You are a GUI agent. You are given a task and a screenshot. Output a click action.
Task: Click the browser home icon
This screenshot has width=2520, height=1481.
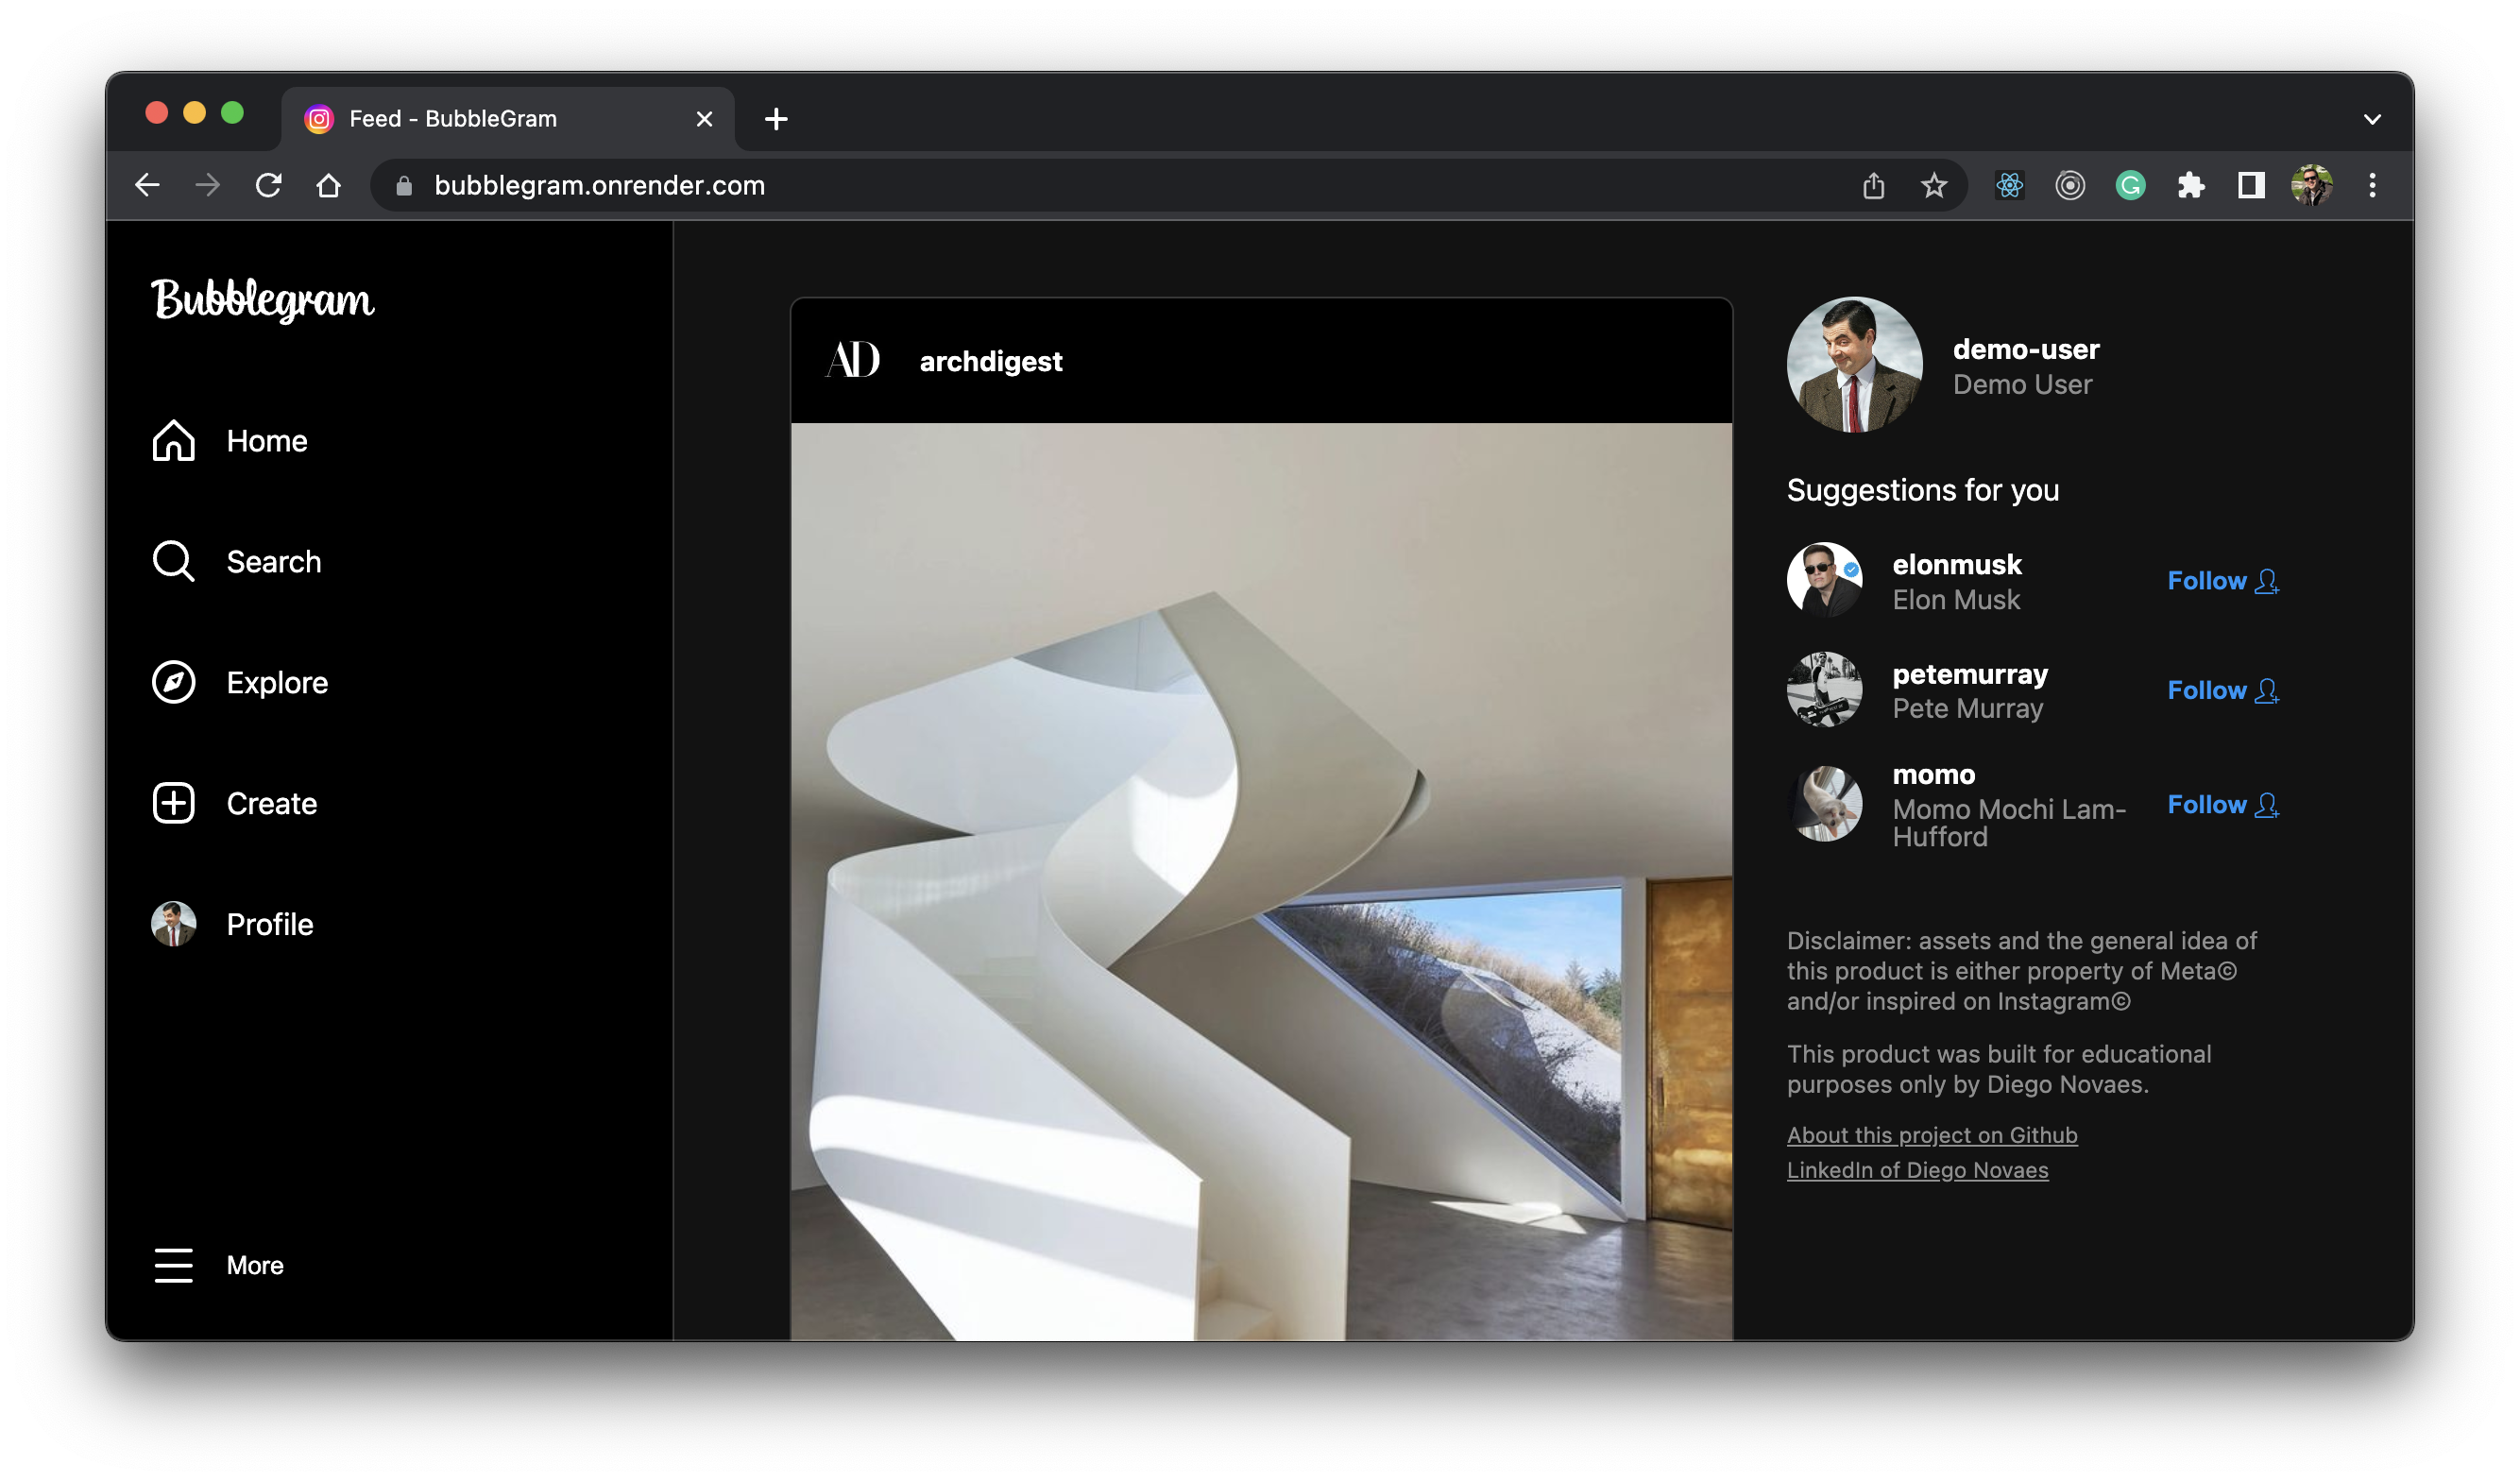[x=328, y=185]
